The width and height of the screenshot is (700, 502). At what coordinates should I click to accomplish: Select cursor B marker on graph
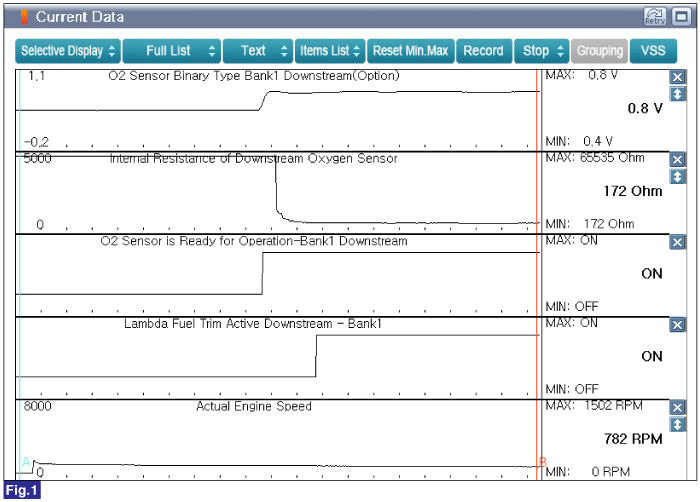(x=542, y=462)
